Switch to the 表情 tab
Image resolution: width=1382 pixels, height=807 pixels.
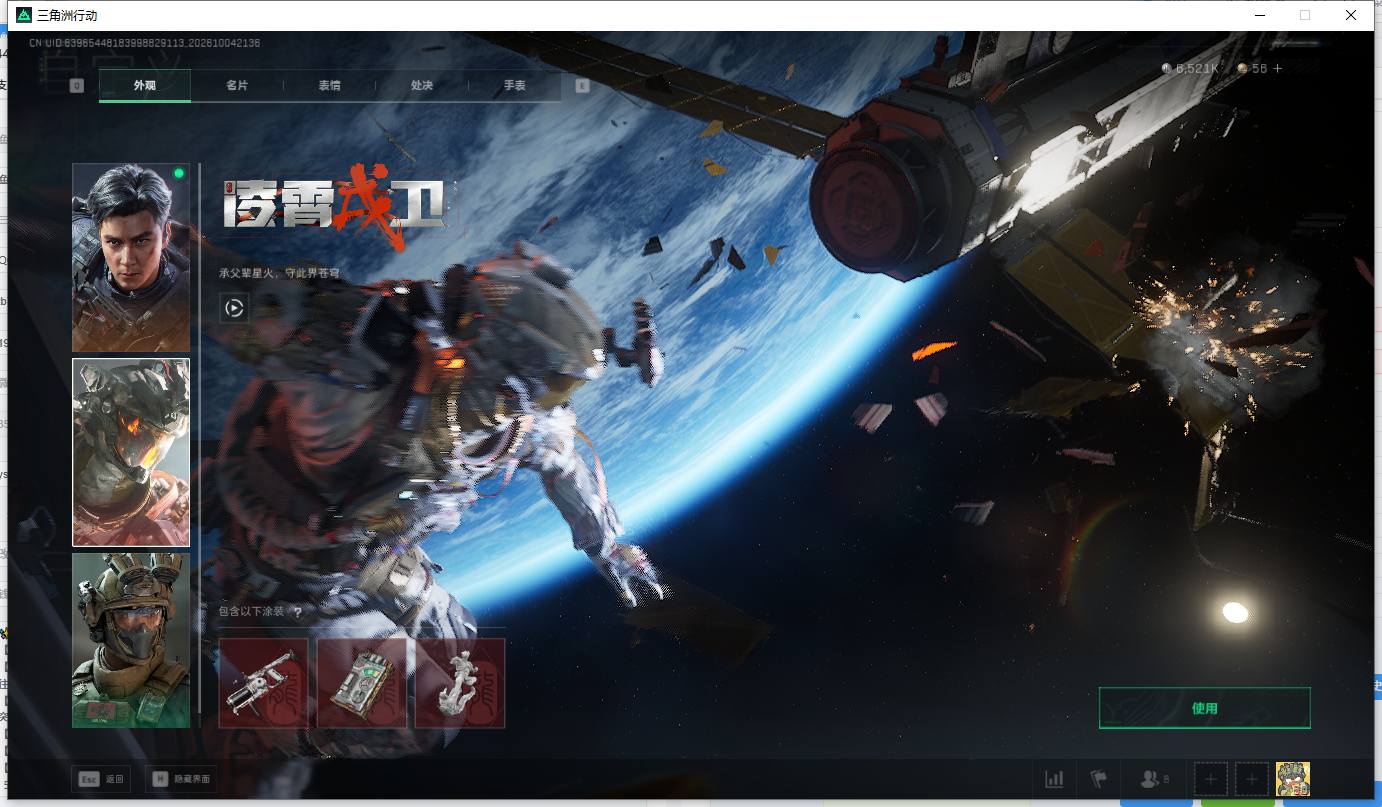pos(329,86)
